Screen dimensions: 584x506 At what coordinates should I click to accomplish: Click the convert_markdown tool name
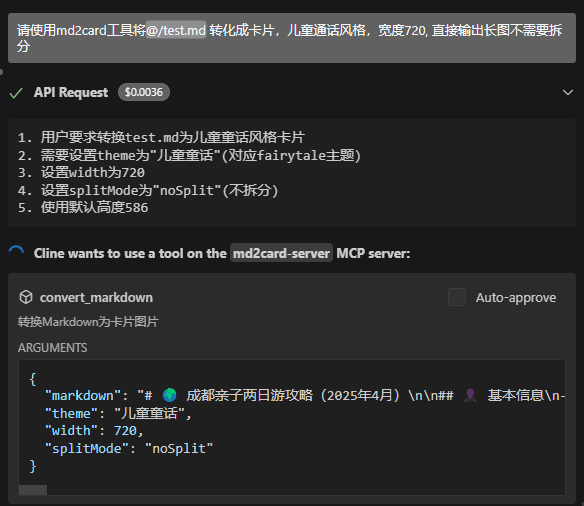point(96,297)
